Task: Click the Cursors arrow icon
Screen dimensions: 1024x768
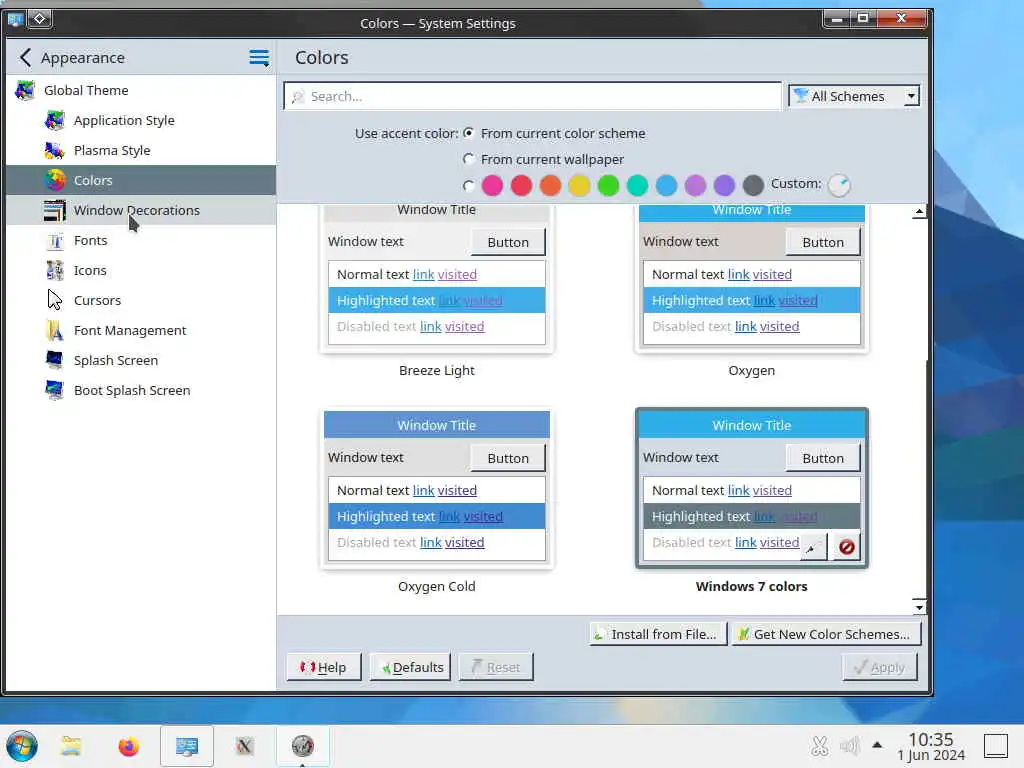Action: tap(55, 300)
